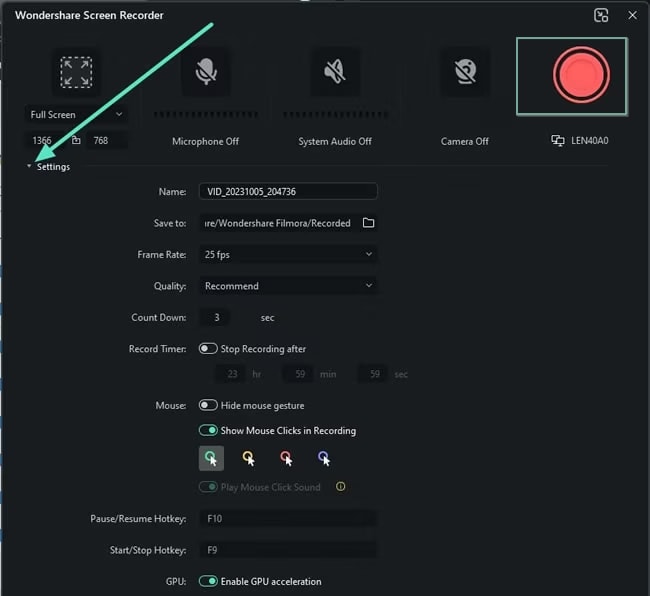The width and height of the screenshot is (650, 596).
Task: Close the Wondershare Screen Recorder window
Action: click(632, 15)
